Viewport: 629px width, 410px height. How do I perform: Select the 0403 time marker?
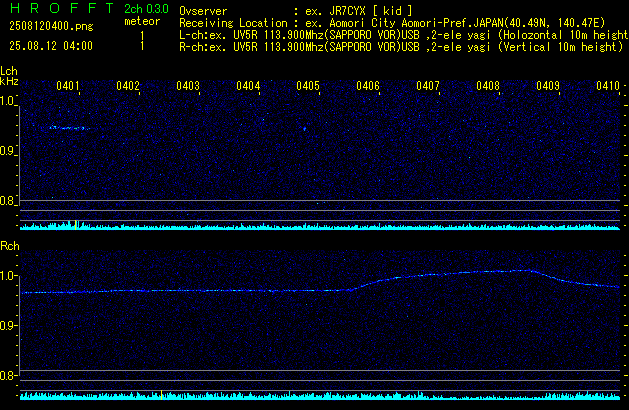[x=188, y=86]
